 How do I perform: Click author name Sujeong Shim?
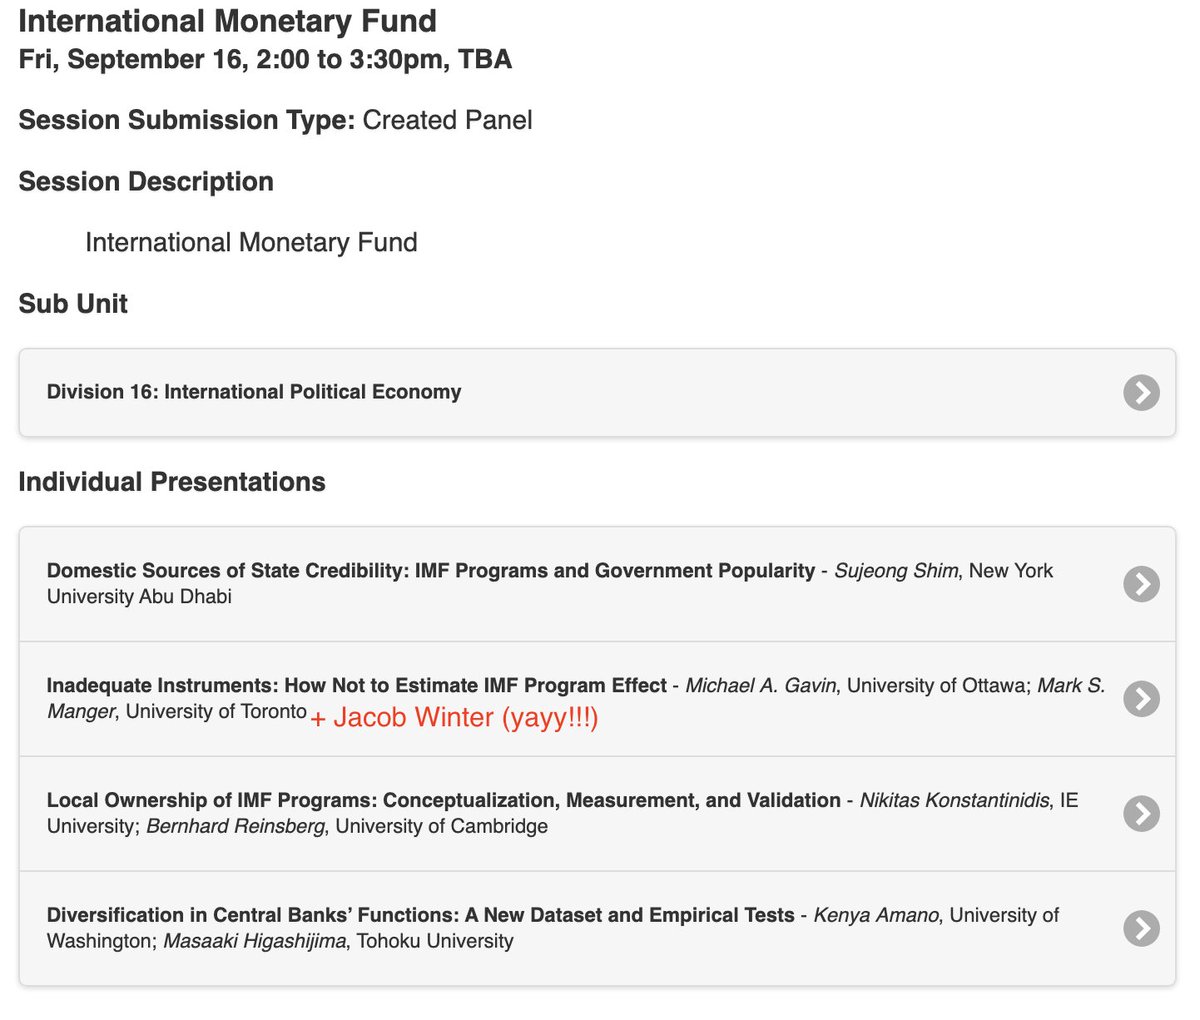(x=896, y=571)
